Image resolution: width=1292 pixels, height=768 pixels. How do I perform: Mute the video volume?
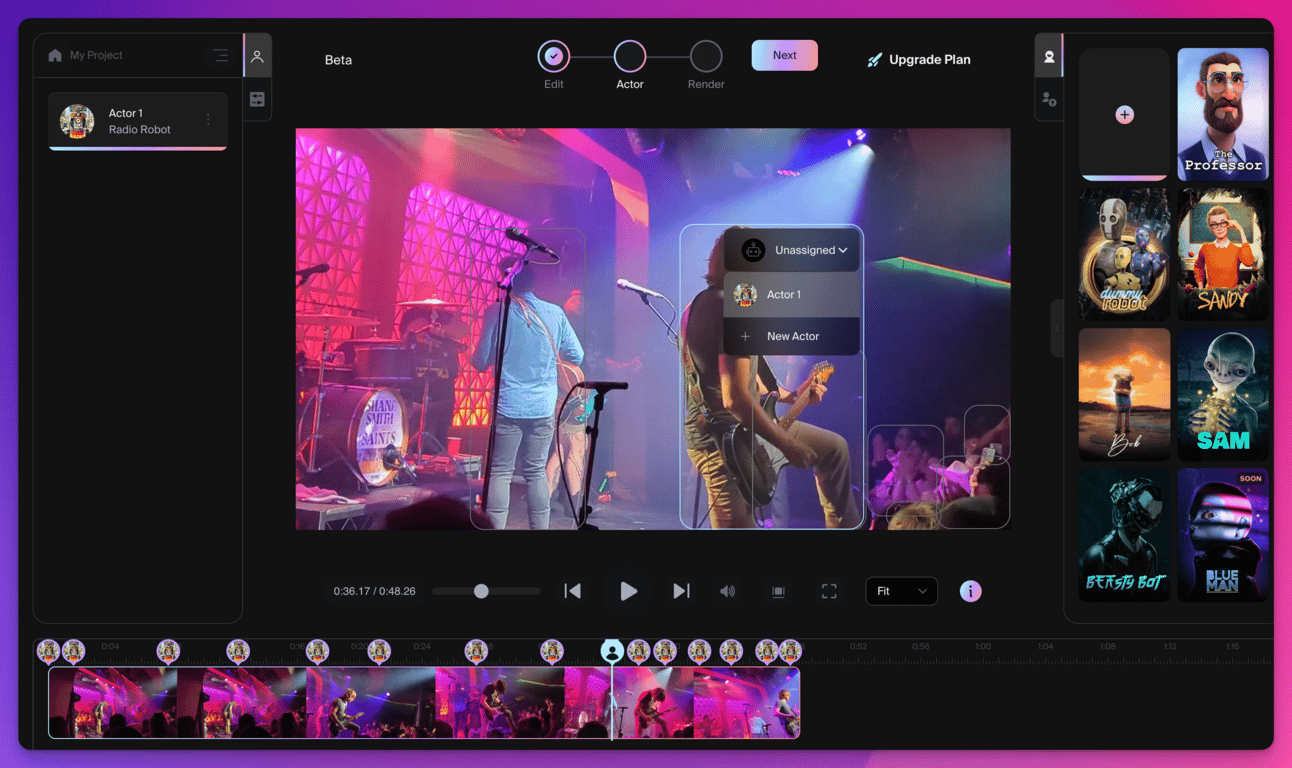coord(727,591)
